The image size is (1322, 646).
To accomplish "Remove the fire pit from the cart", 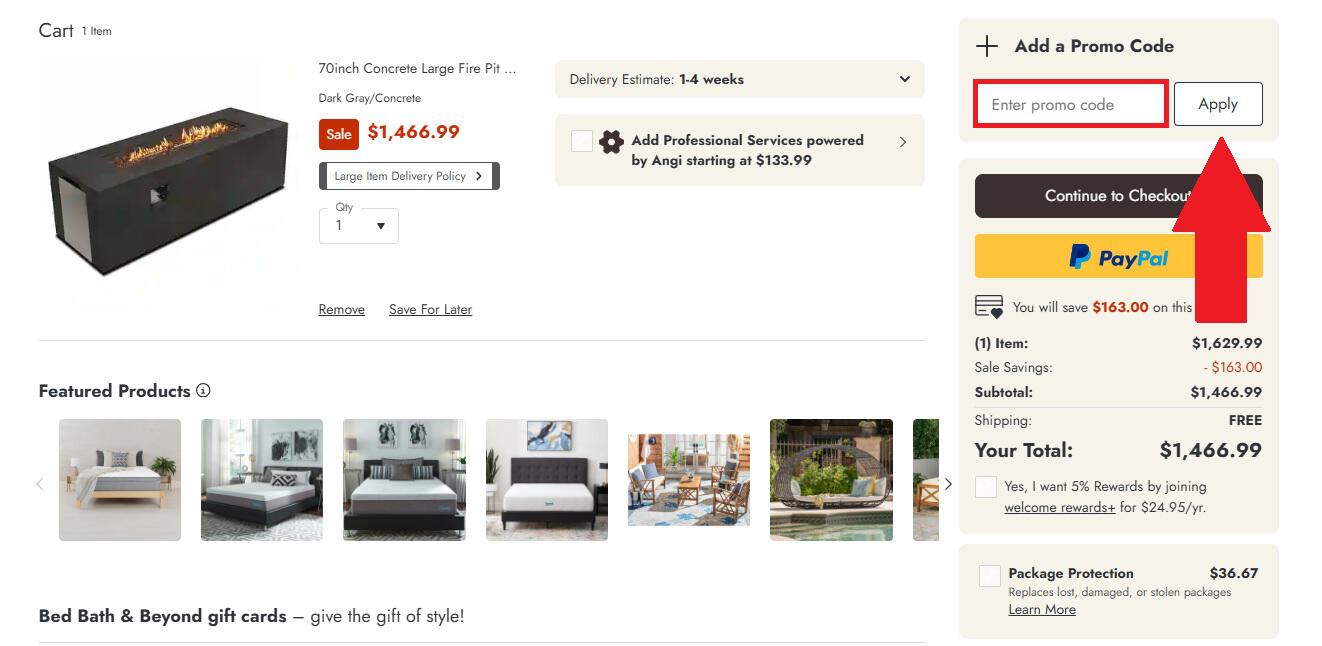I will pyautogui.click(x=341, y=309).
